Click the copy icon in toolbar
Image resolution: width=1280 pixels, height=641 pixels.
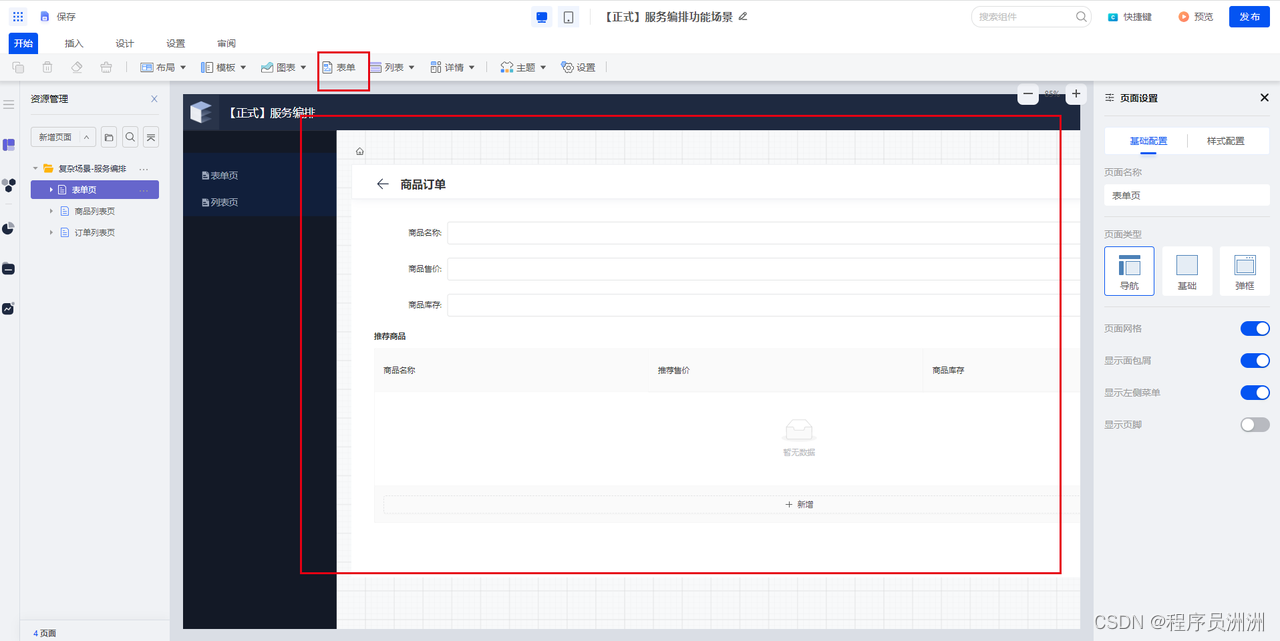18,67
